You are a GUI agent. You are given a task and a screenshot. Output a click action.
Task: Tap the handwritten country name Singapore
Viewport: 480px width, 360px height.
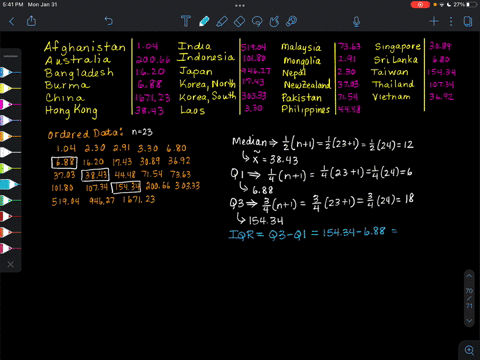[397, 47]
